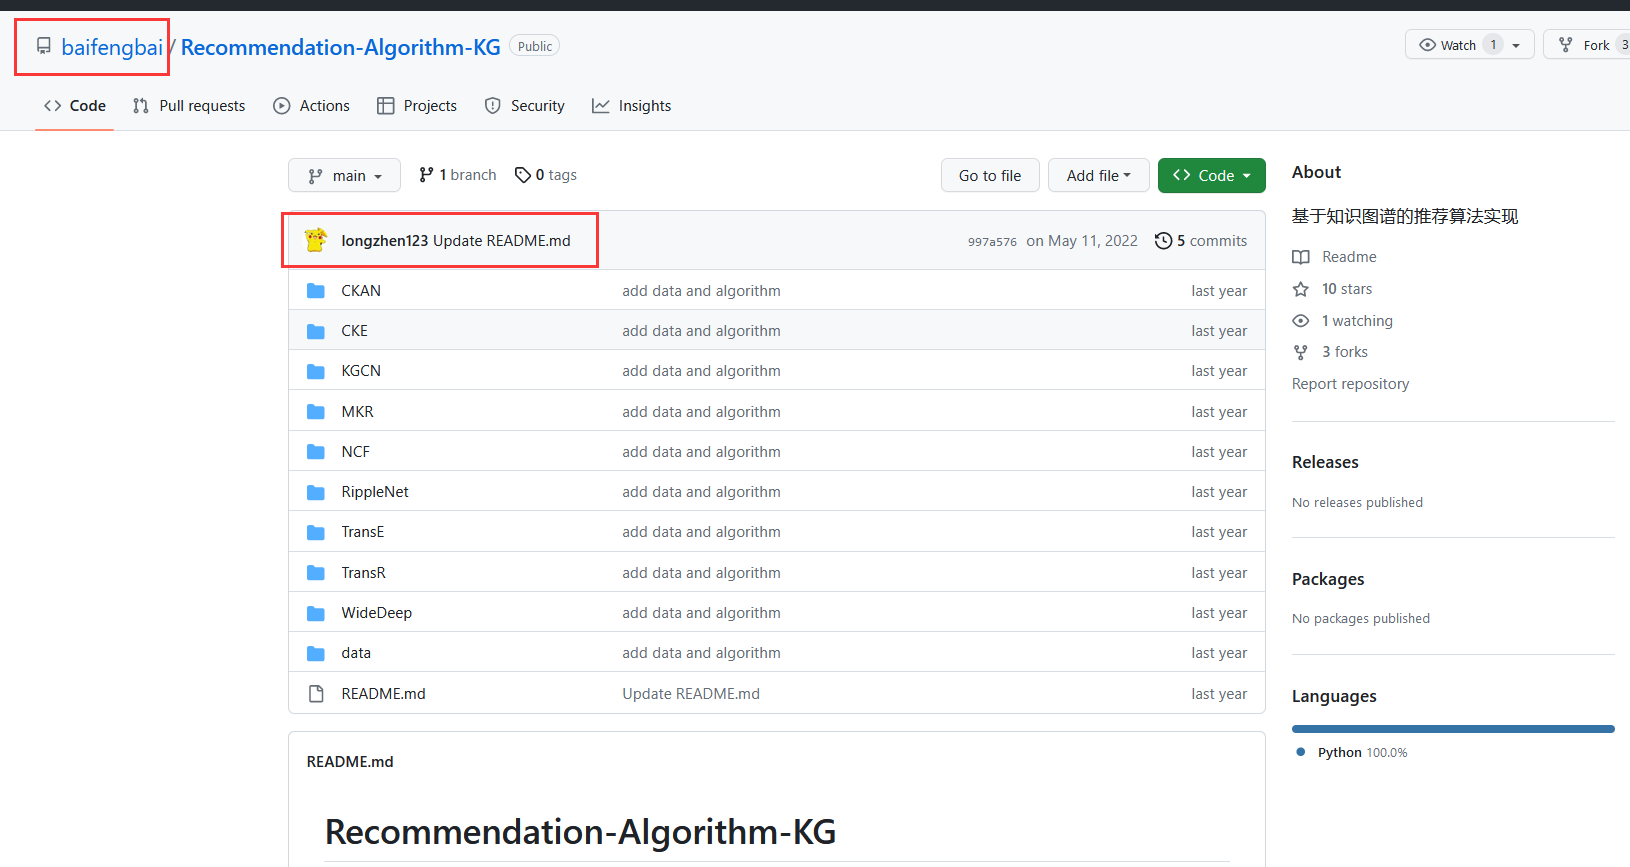Image resolution: width=1630 pixels, height=867 pixels.
Task: Click the Update README.md commit message in header
Action: pos(502,241)
